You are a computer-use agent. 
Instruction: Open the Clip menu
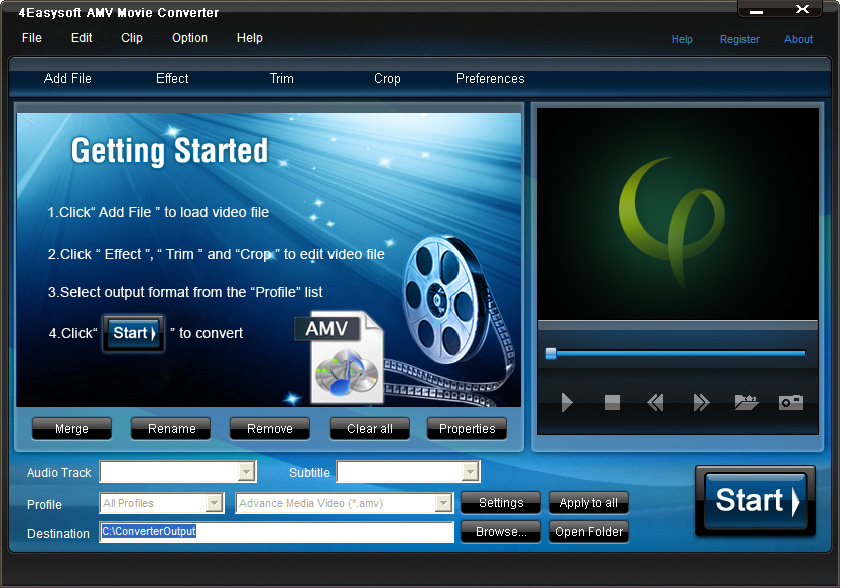tap(131, 38)
